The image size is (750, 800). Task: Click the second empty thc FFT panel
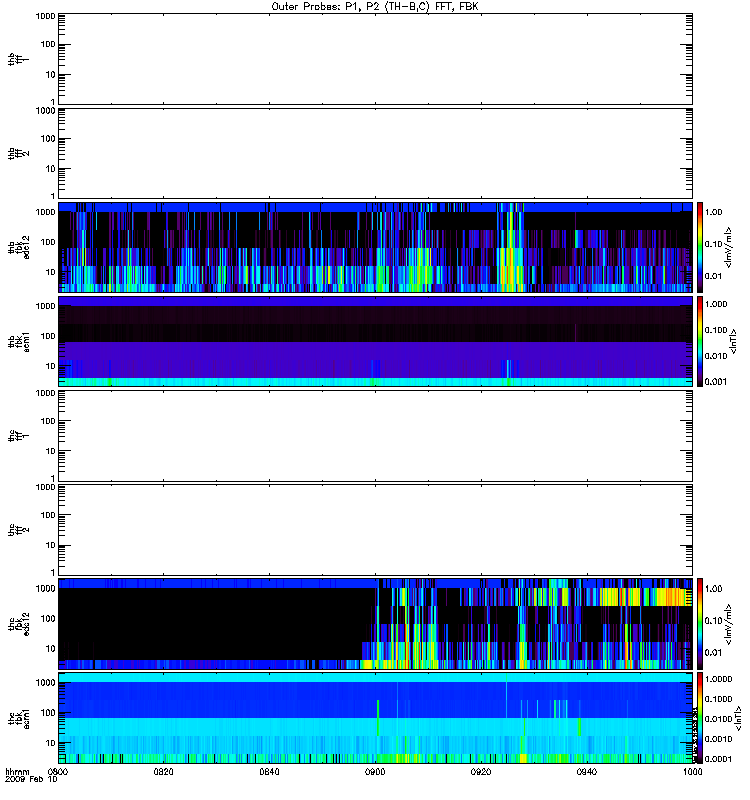pyautogui.click(x=375, y=530)
